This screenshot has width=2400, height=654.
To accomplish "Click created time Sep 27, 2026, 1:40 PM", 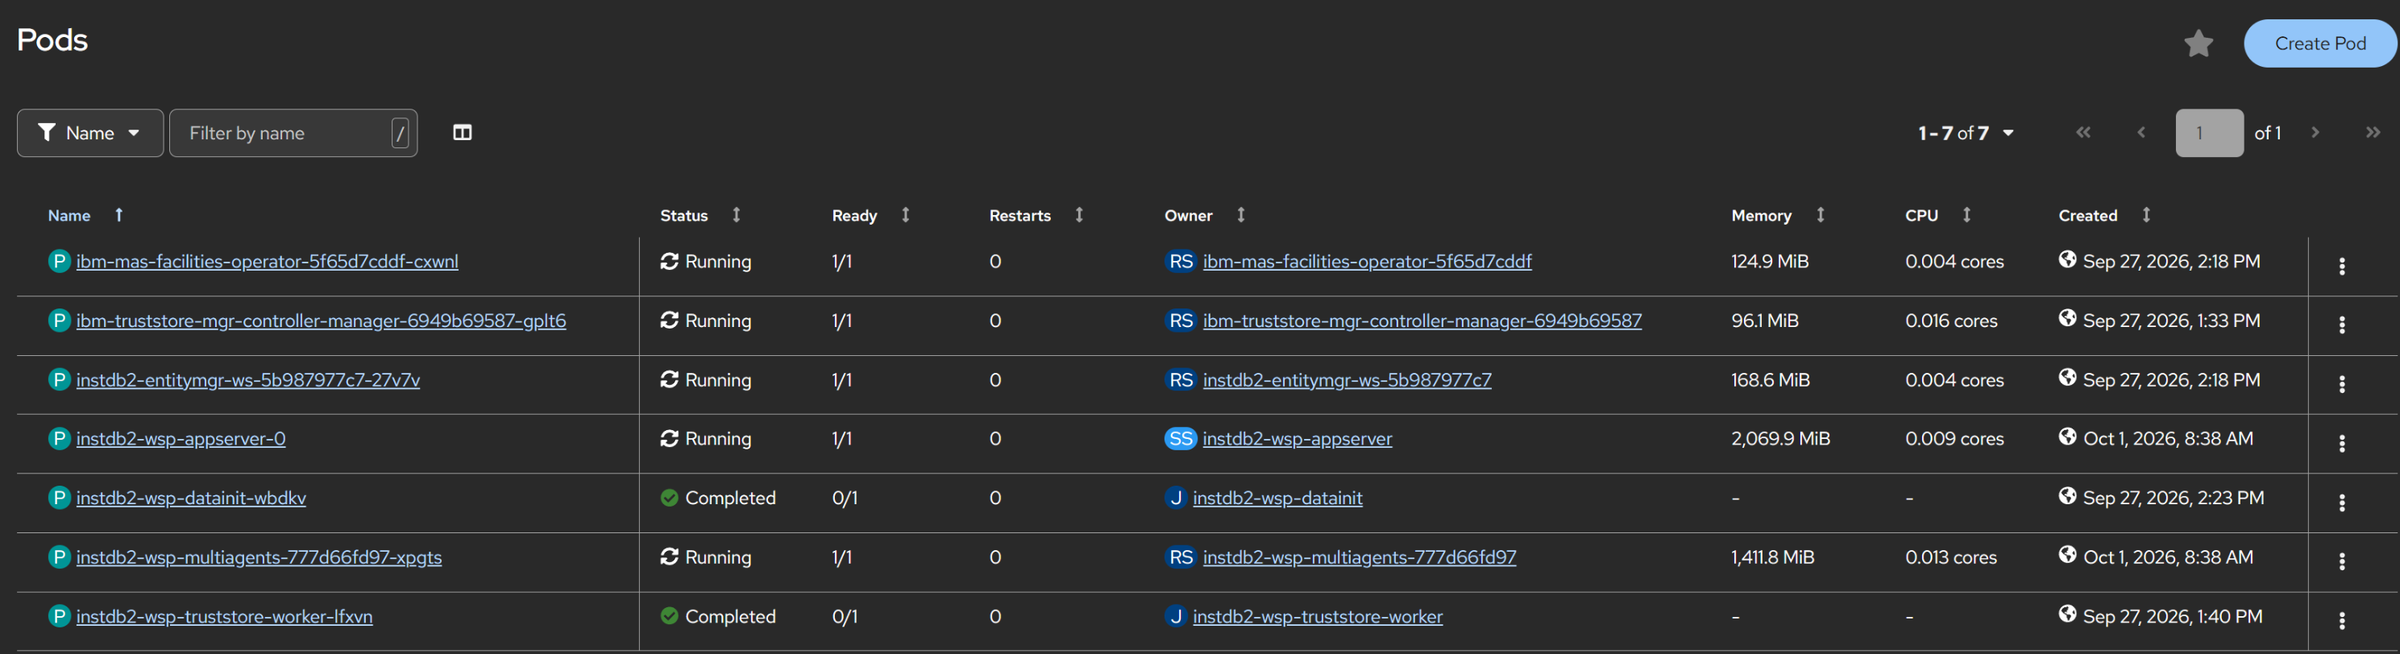I will [2172, 616].
